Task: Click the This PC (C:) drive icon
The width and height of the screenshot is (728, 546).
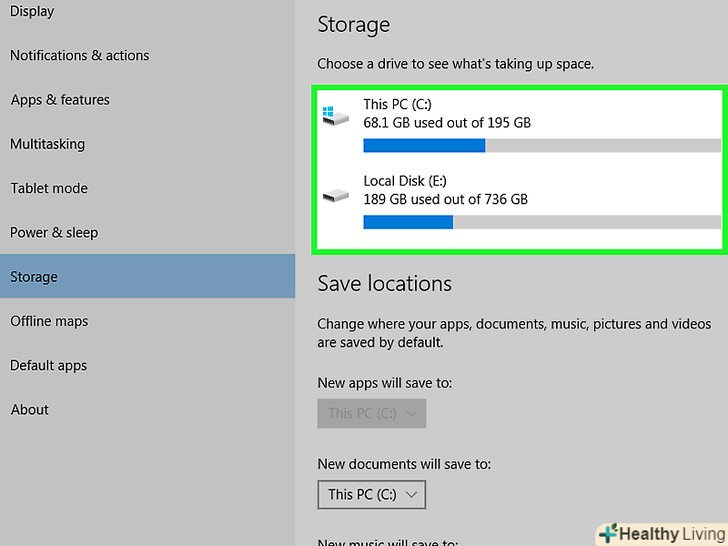Action: 336,116
